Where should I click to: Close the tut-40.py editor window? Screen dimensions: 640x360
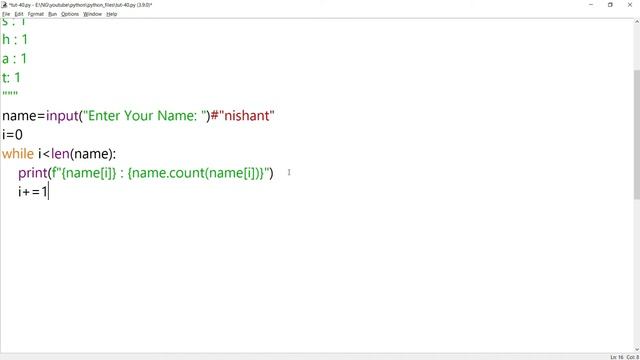pyautogui.click(x=630, y=4)
